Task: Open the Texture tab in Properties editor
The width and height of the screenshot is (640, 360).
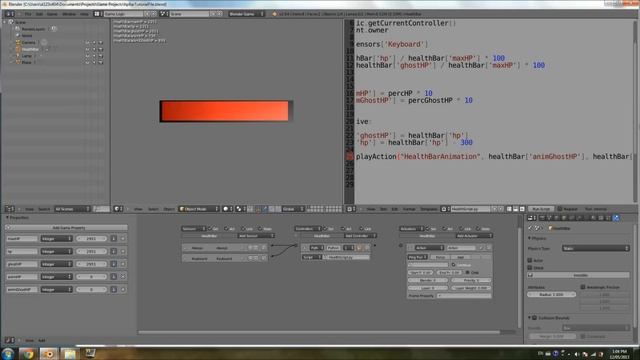Action: click(x=601, y=218)
